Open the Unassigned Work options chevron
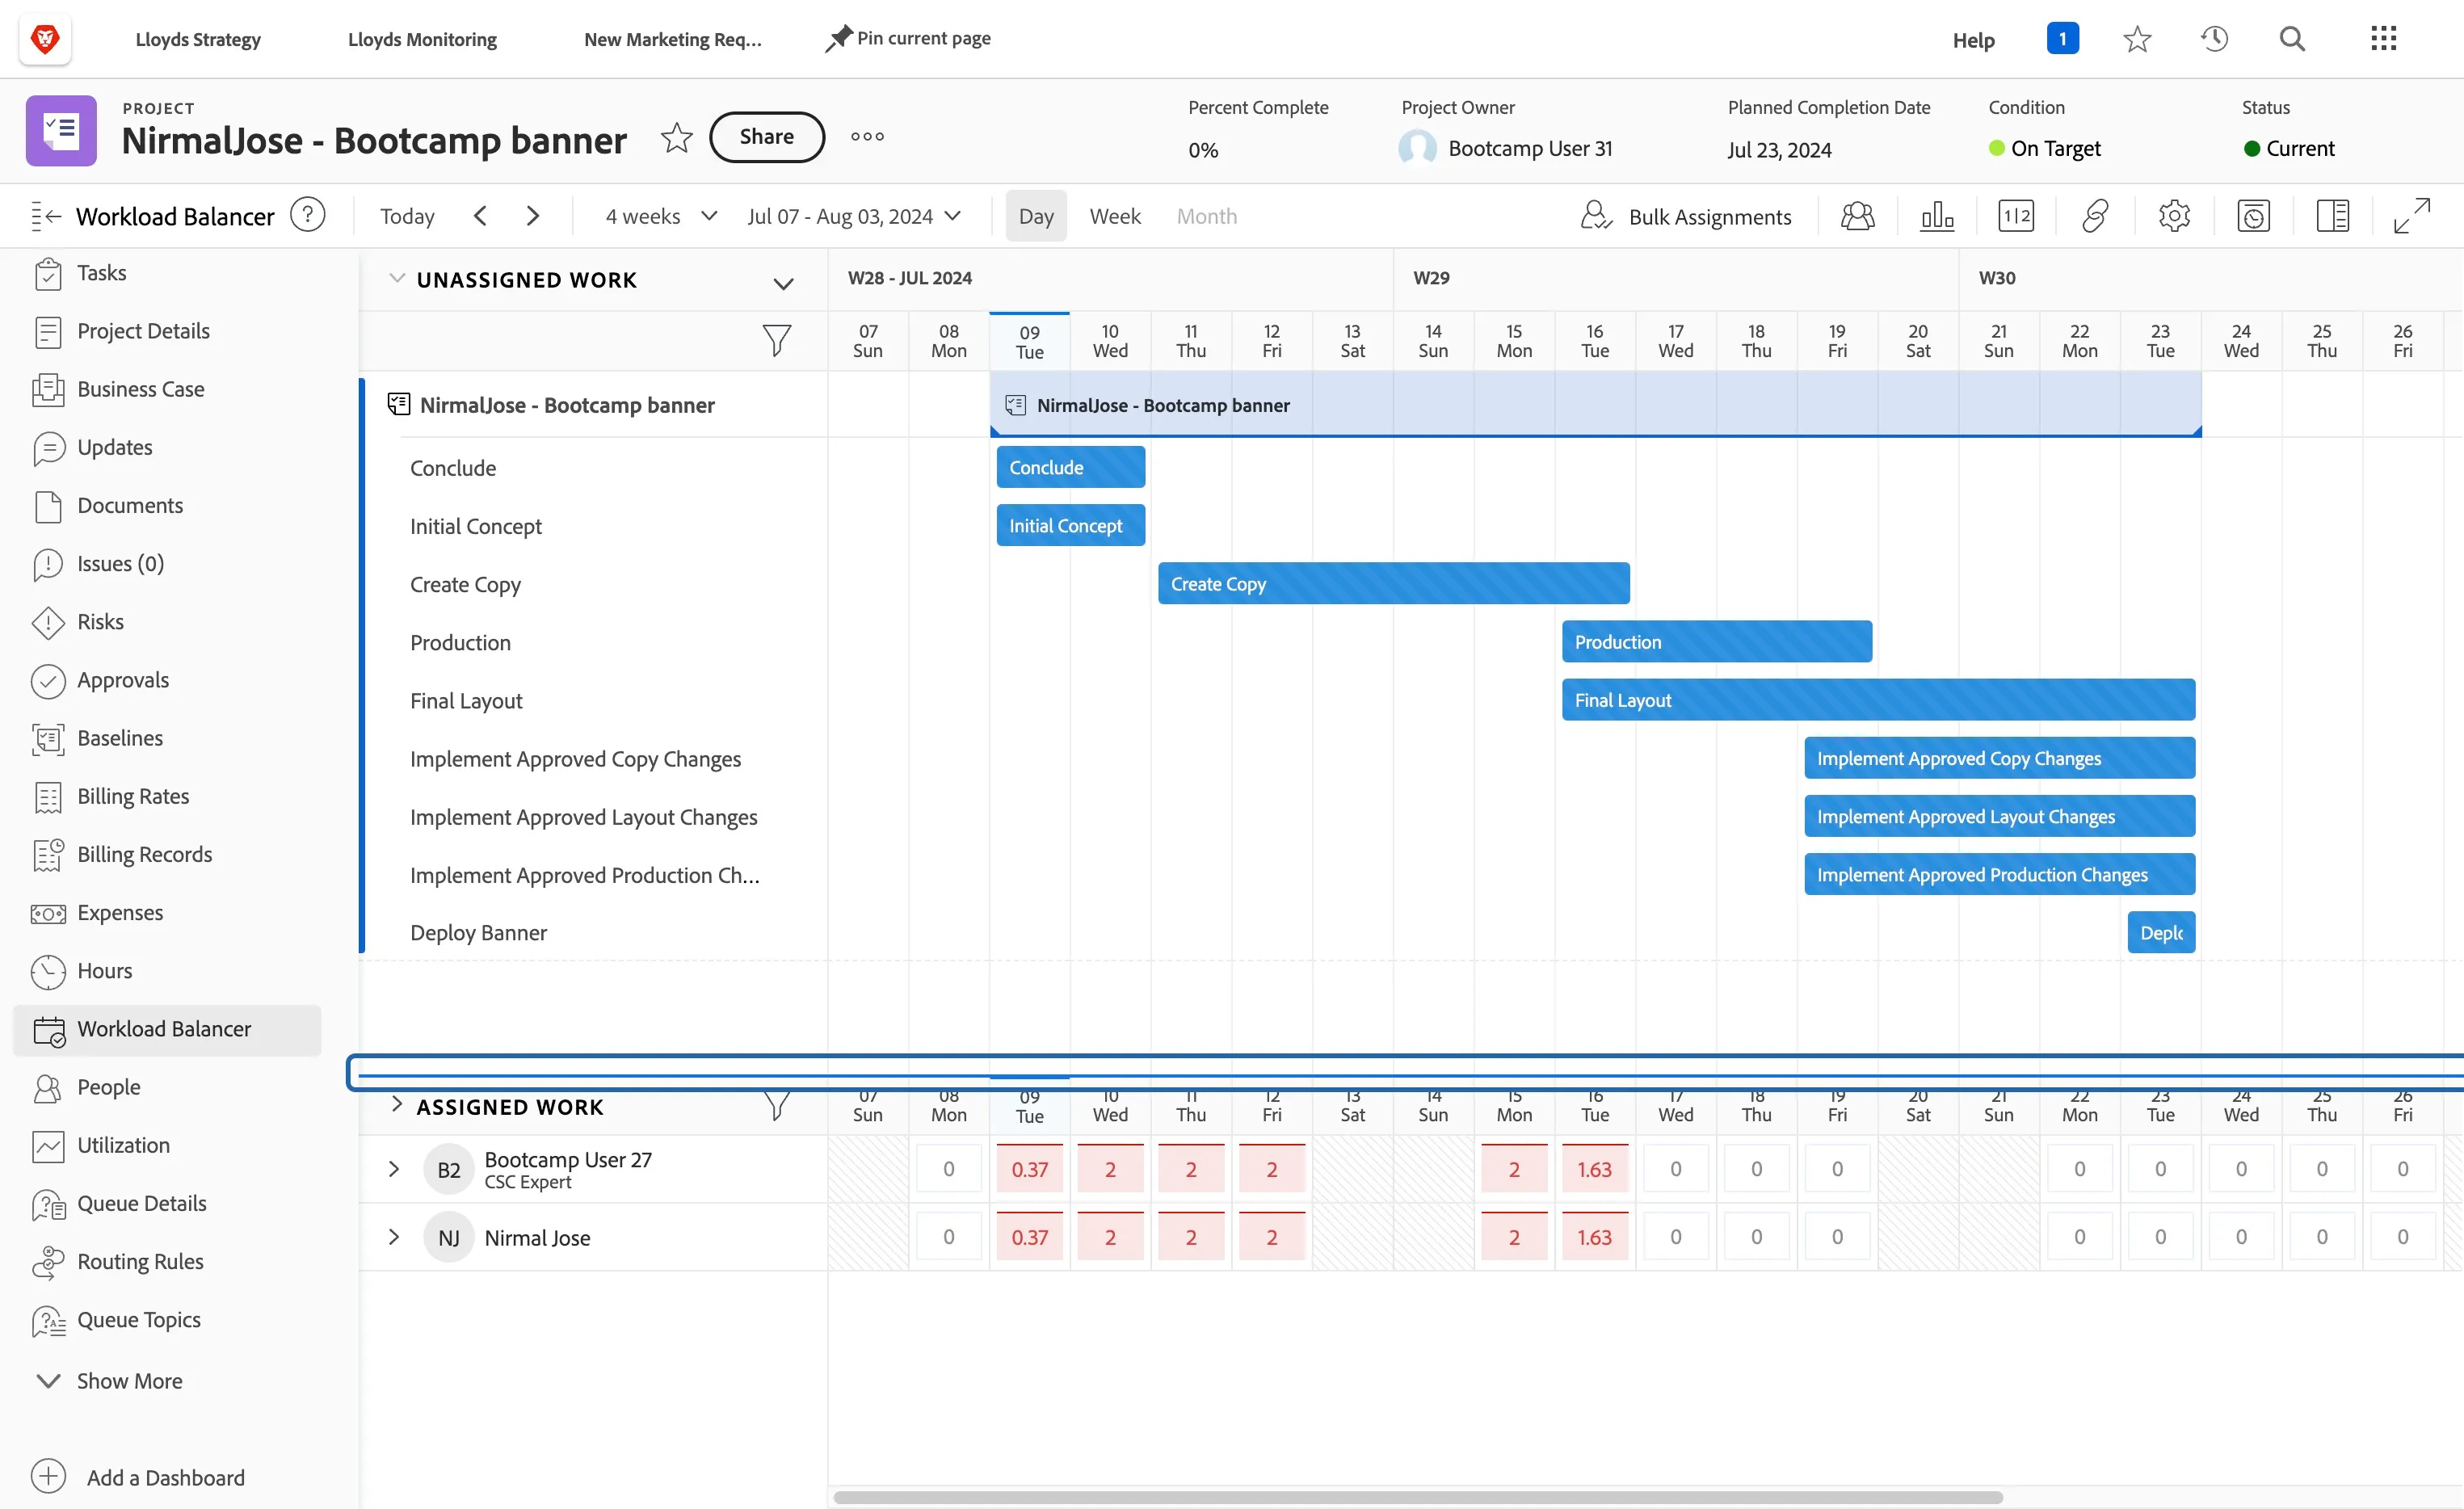The width and height of the screenshot is (2464, 1509). point(783,284)
